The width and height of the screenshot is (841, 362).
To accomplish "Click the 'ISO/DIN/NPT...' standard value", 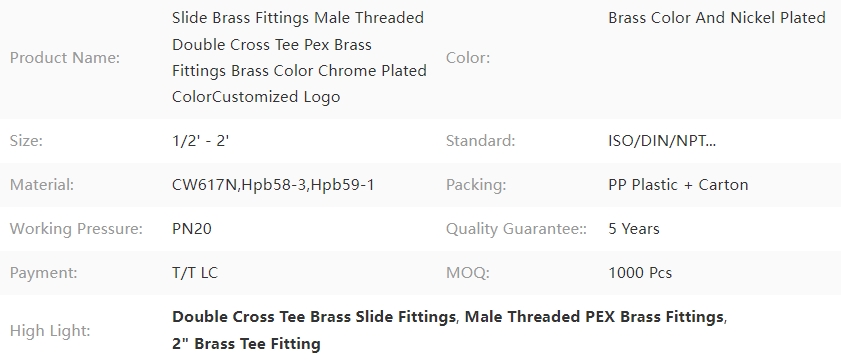I will (x=662, y=141).
